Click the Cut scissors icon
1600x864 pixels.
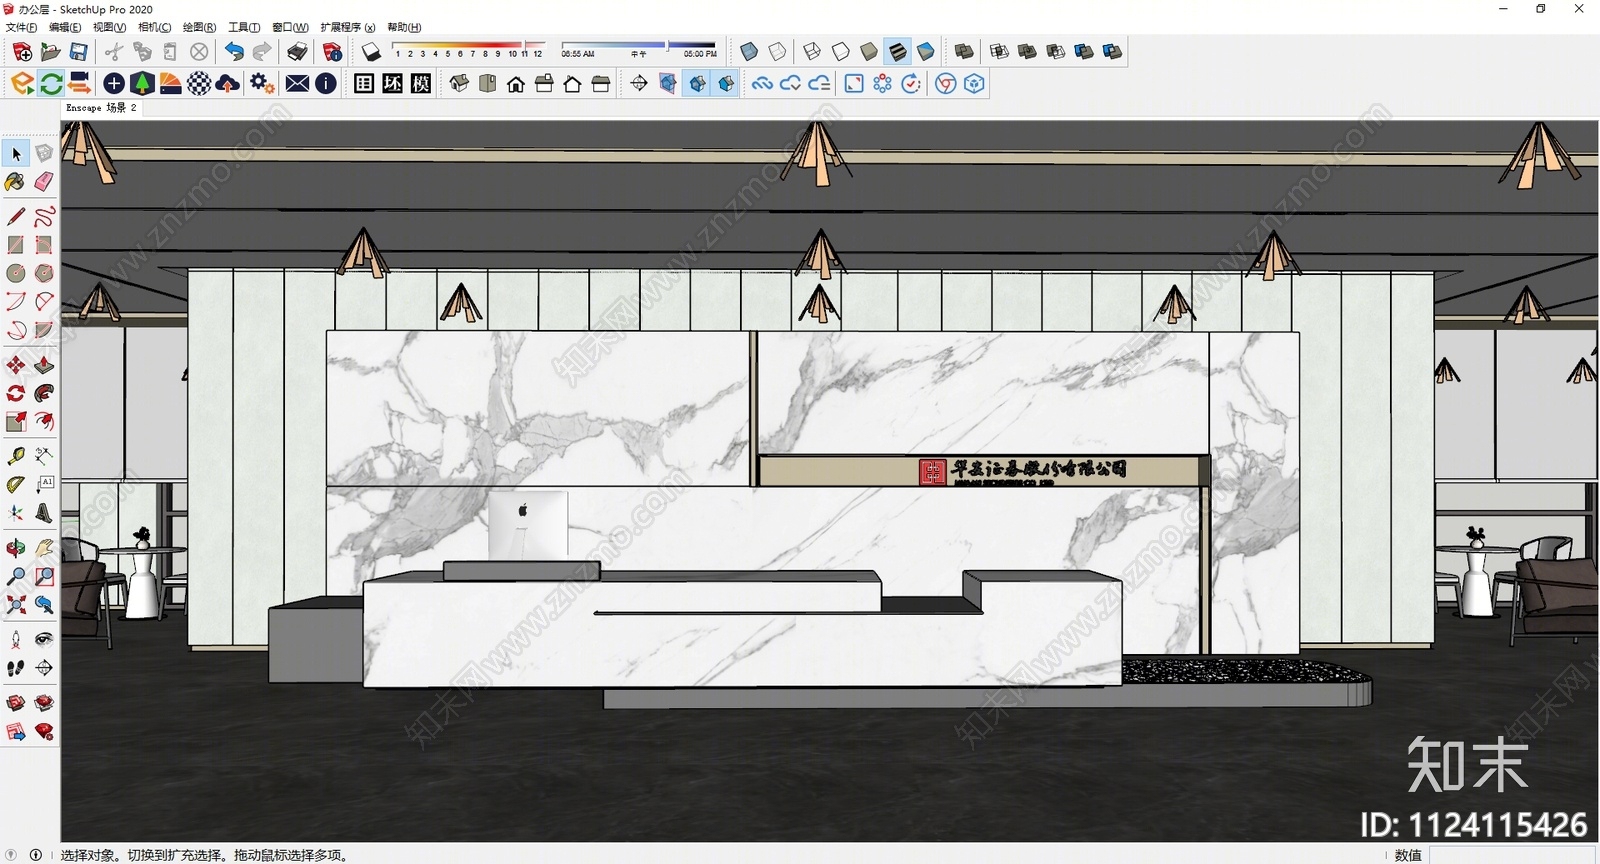[114, 52]
